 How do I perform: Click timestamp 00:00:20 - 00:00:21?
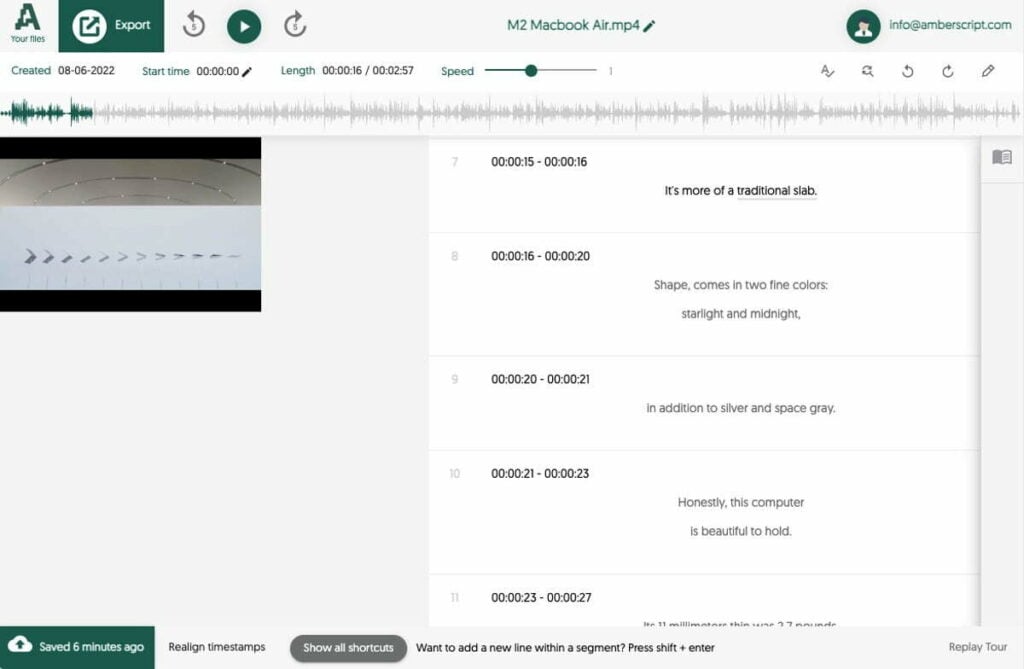coord(540,379)
